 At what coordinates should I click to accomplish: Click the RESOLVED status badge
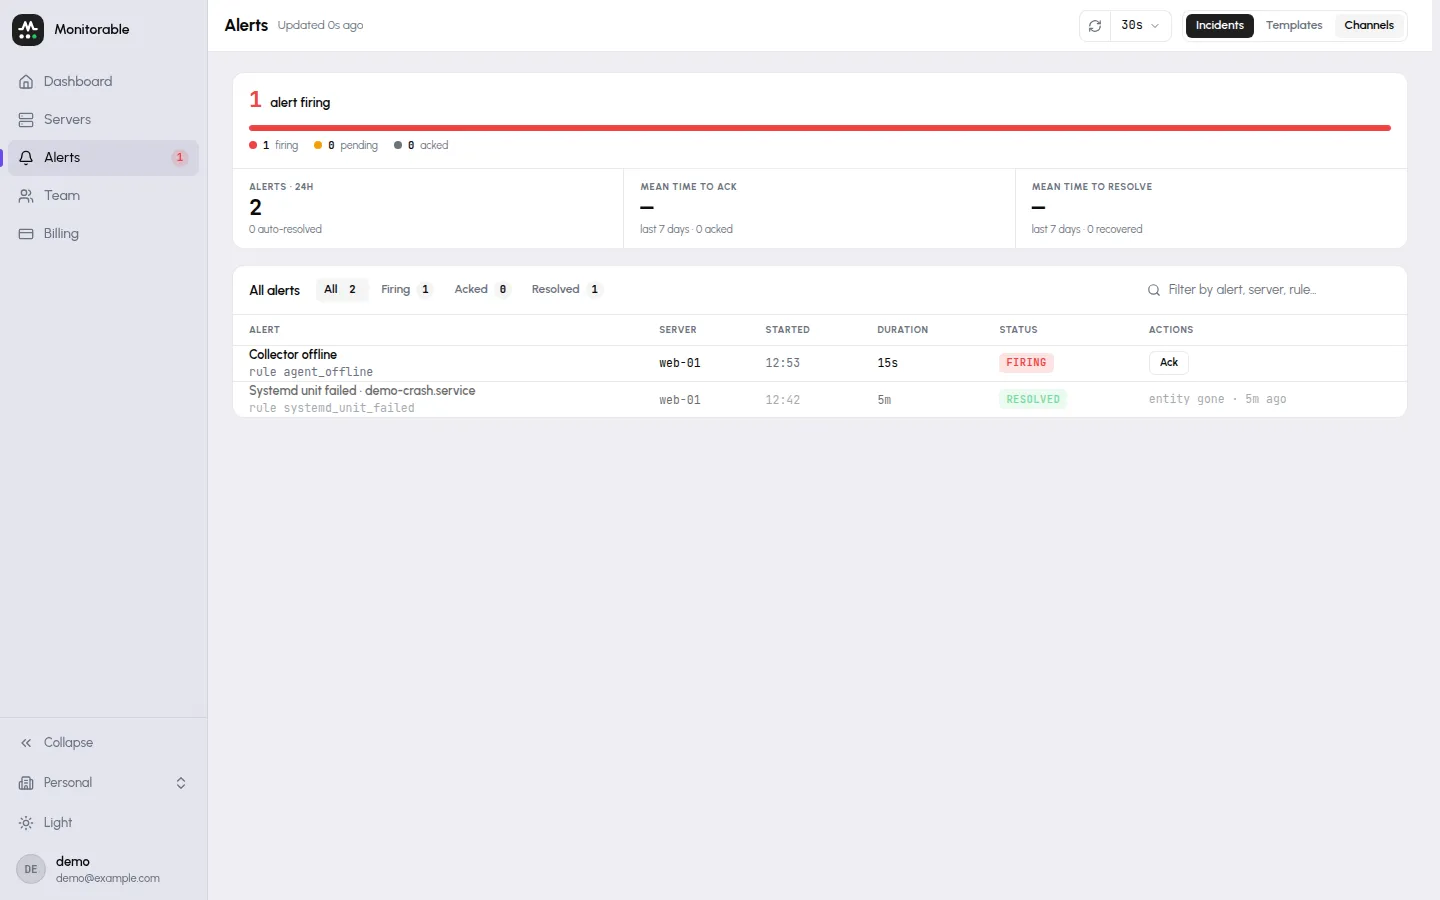coord(1033,399)
